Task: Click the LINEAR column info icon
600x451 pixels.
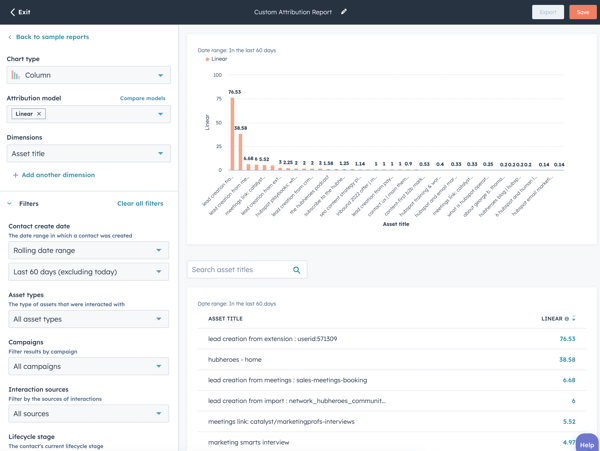Action: point(567,319)
